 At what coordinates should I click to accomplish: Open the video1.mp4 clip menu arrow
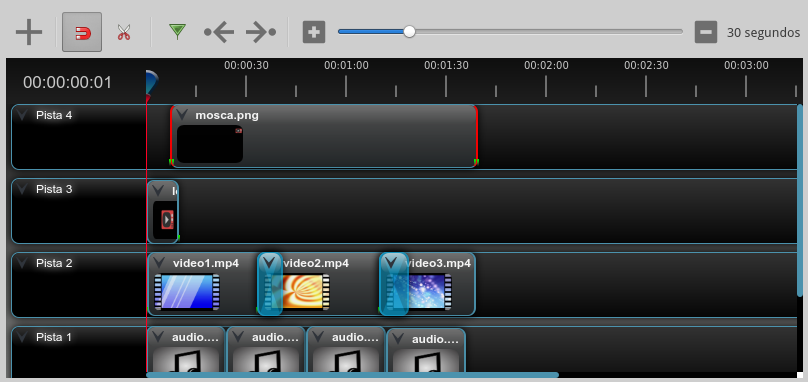click(160, 263)
